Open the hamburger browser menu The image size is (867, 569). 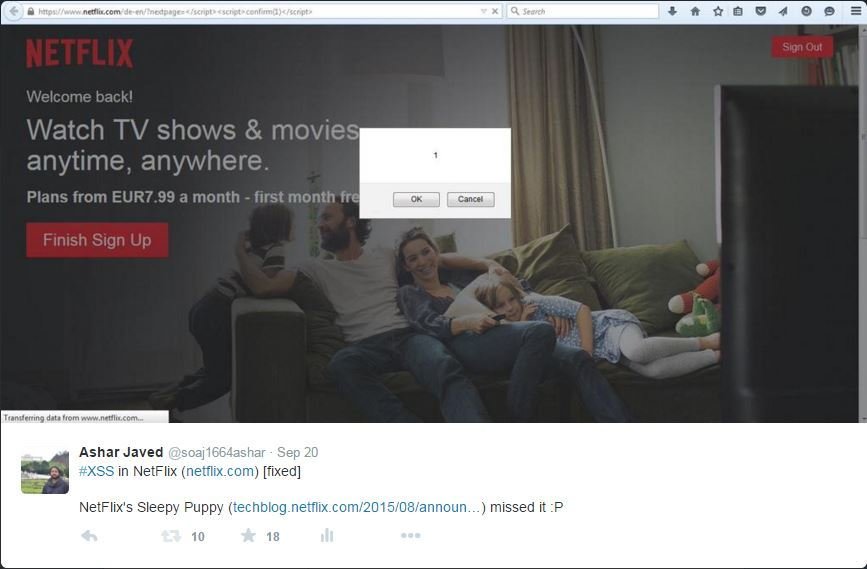click(855, 11)
